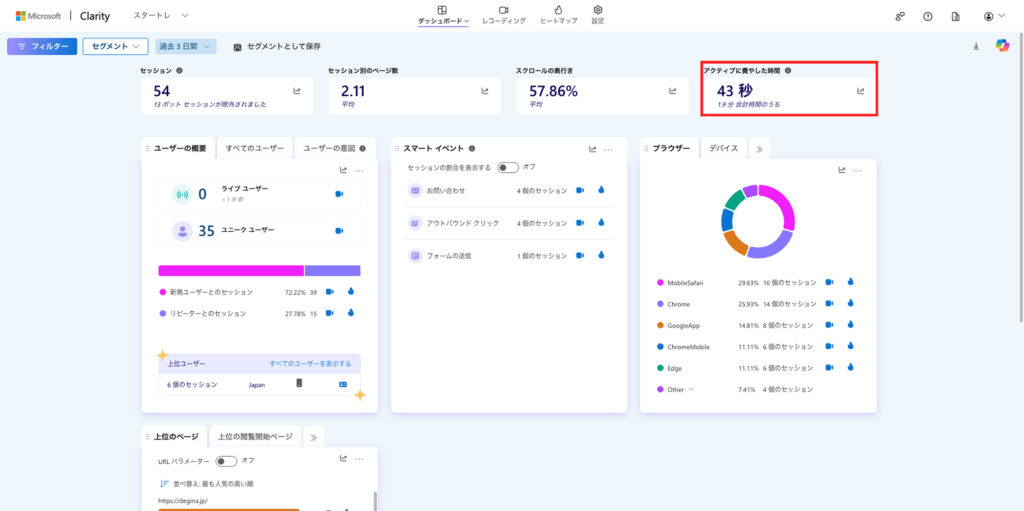Screen dimensions: 1024x511
Task: Click the download icon near Copilot
Action: pyautogui.click(x=976, y=46)
